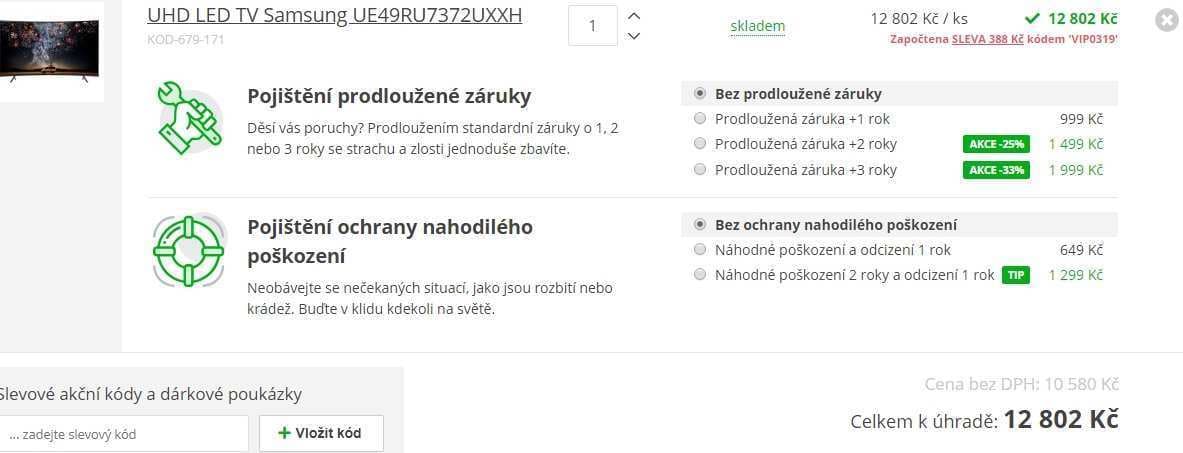Click the green TIP badge
The height and width of the screenshot is (453, 1183).
pos(1016,275)
